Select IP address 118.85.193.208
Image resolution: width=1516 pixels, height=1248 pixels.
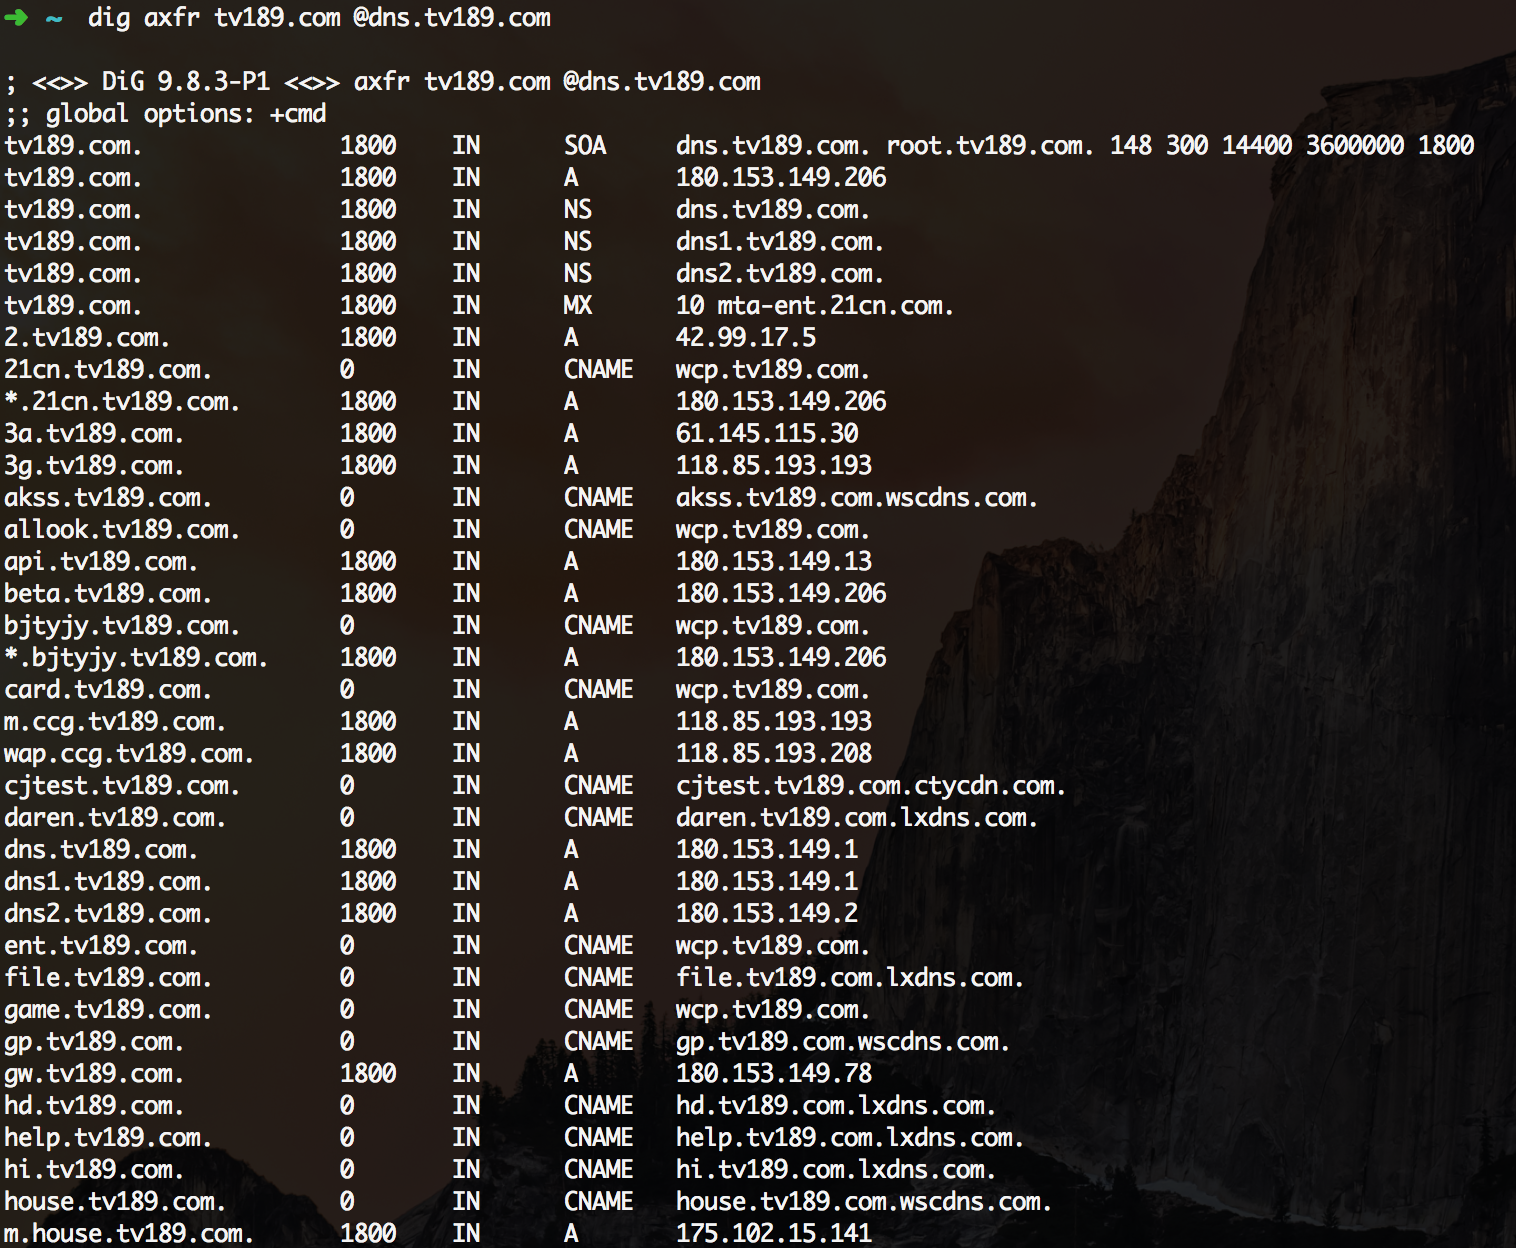[x=774, y=754]
